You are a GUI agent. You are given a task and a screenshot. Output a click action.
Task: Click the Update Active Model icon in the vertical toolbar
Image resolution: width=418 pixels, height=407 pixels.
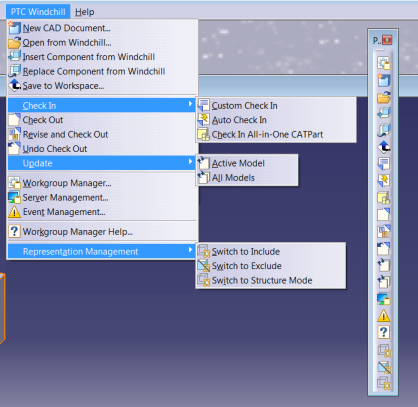coord(384,265)
